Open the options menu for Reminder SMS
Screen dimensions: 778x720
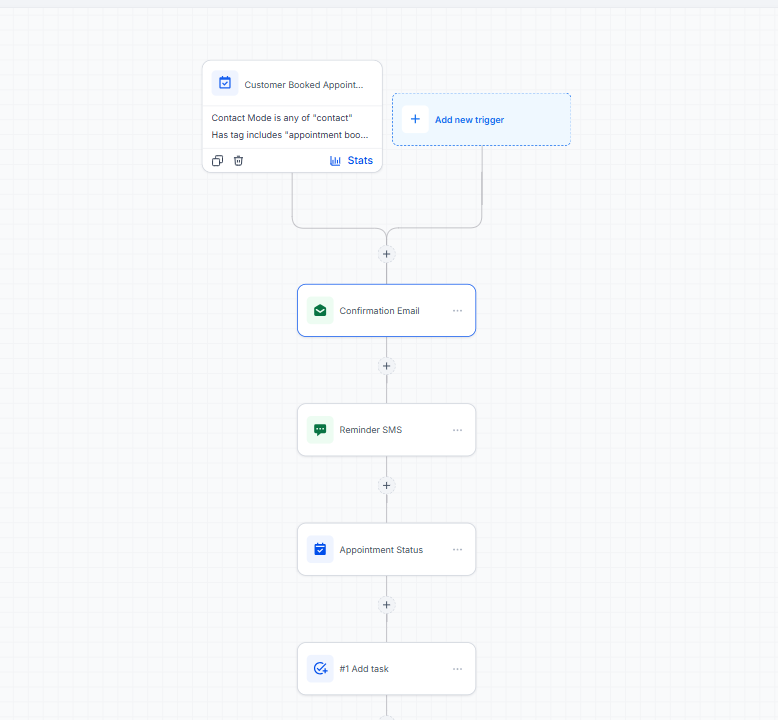click(457, 430)
